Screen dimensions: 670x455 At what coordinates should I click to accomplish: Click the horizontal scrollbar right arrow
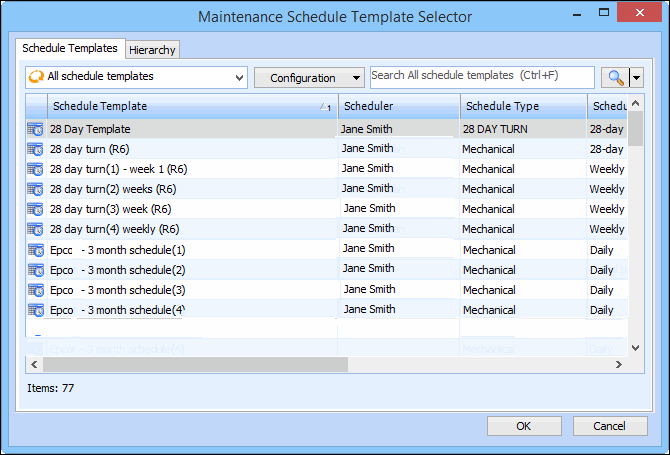point(618,363)
